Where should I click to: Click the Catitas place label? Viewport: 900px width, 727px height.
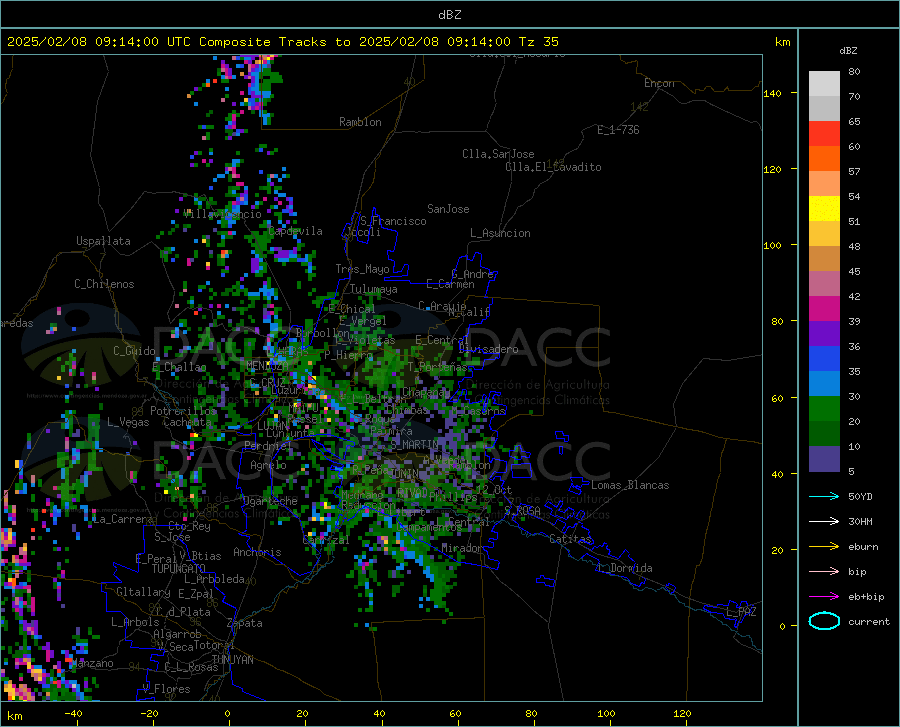570,539
